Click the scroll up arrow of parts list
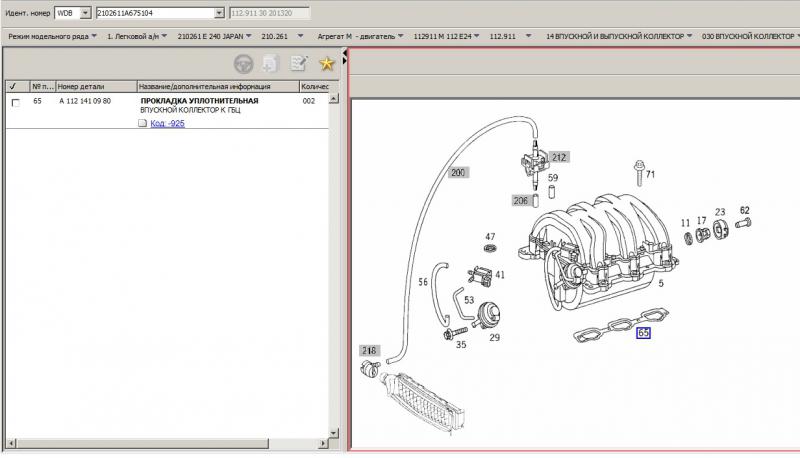Viewport: 800px width, 458px height. click(334, 98)
